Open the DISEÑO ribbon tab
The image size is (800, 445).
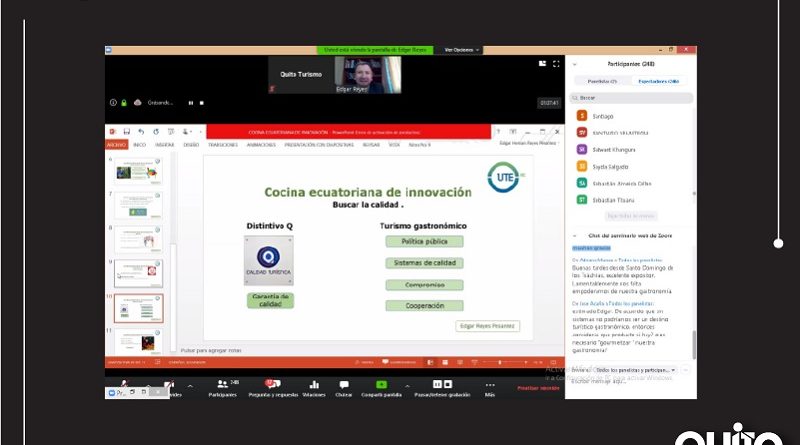pyautogui.click(x=191, y=145)
